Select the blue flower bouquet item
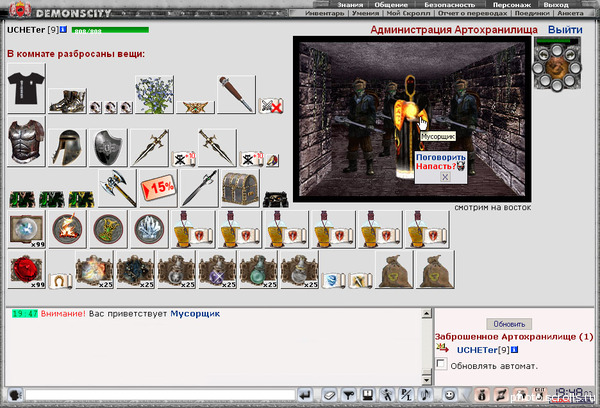The image size is (600, 408). 155,95
